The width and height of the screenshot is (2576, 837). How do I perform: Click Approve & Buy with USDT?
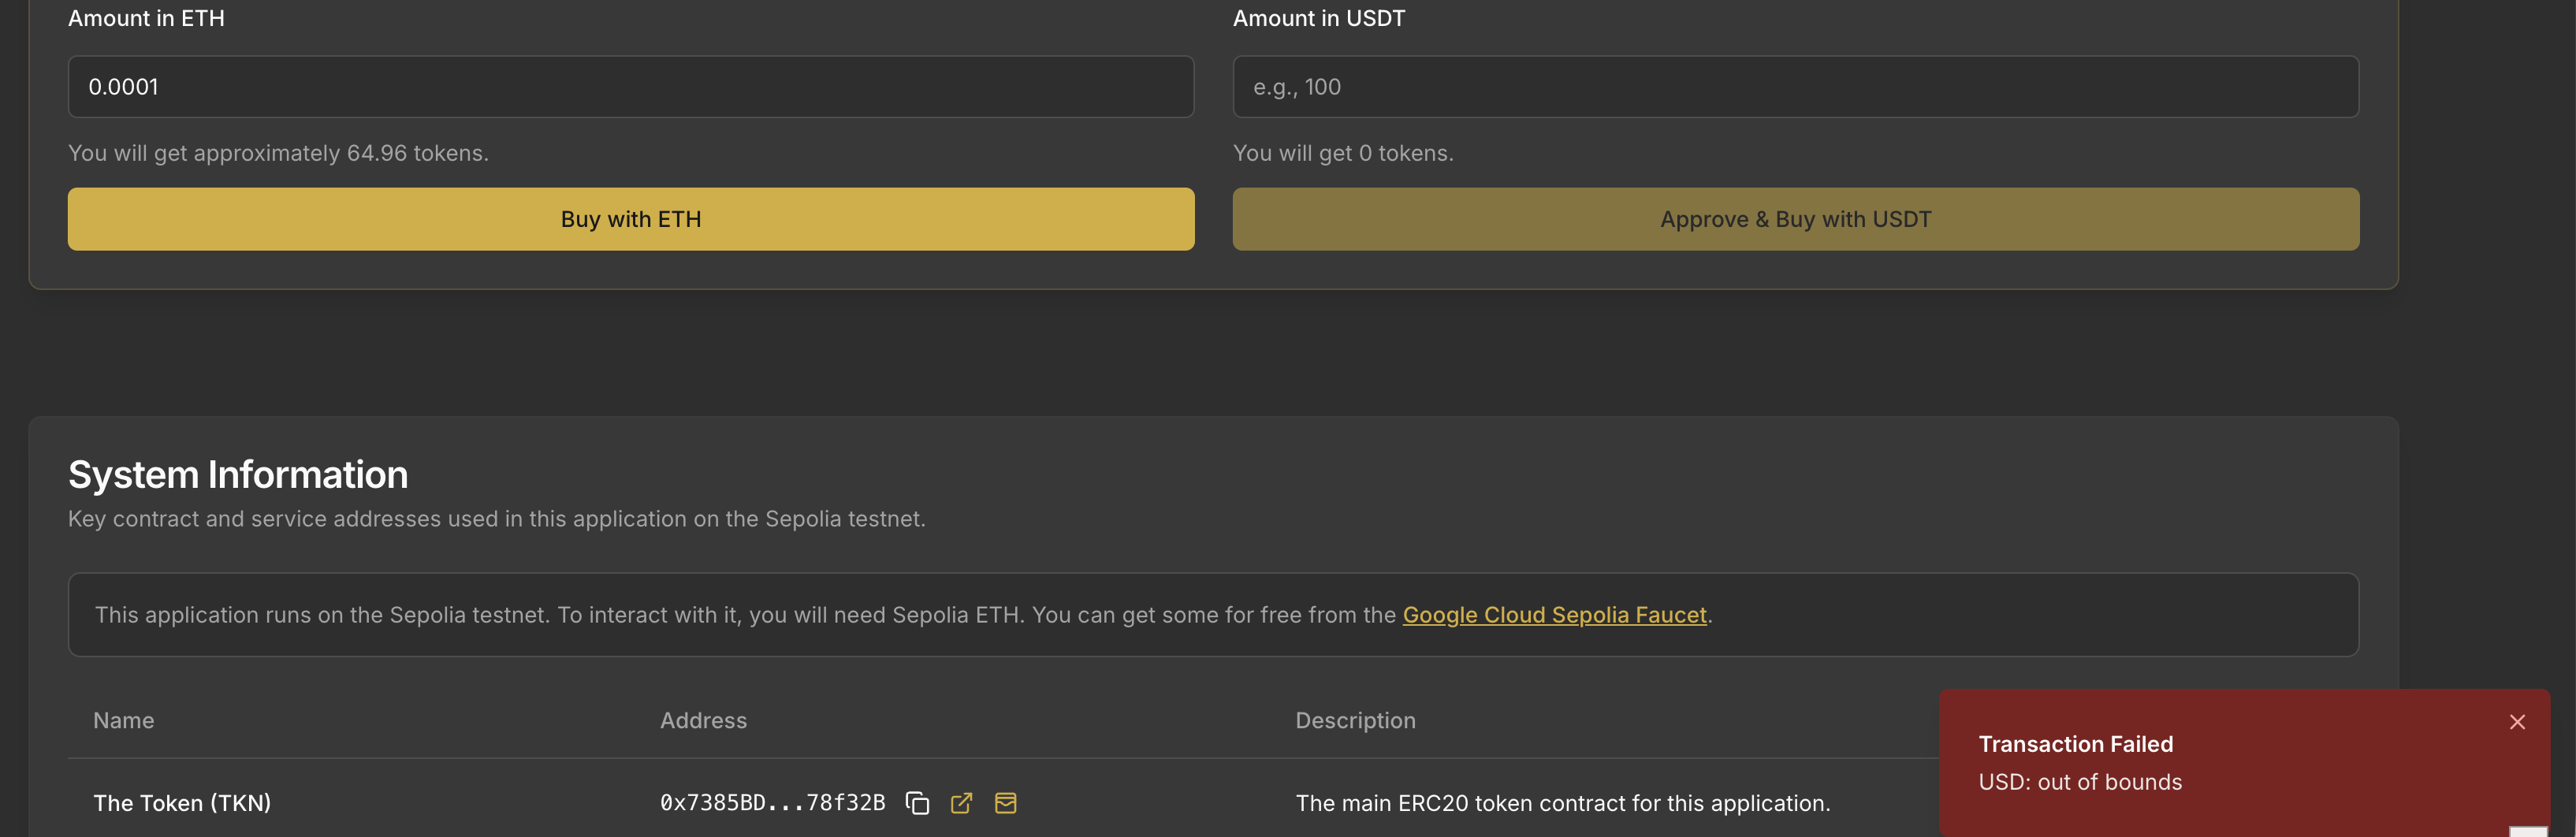1795,219
